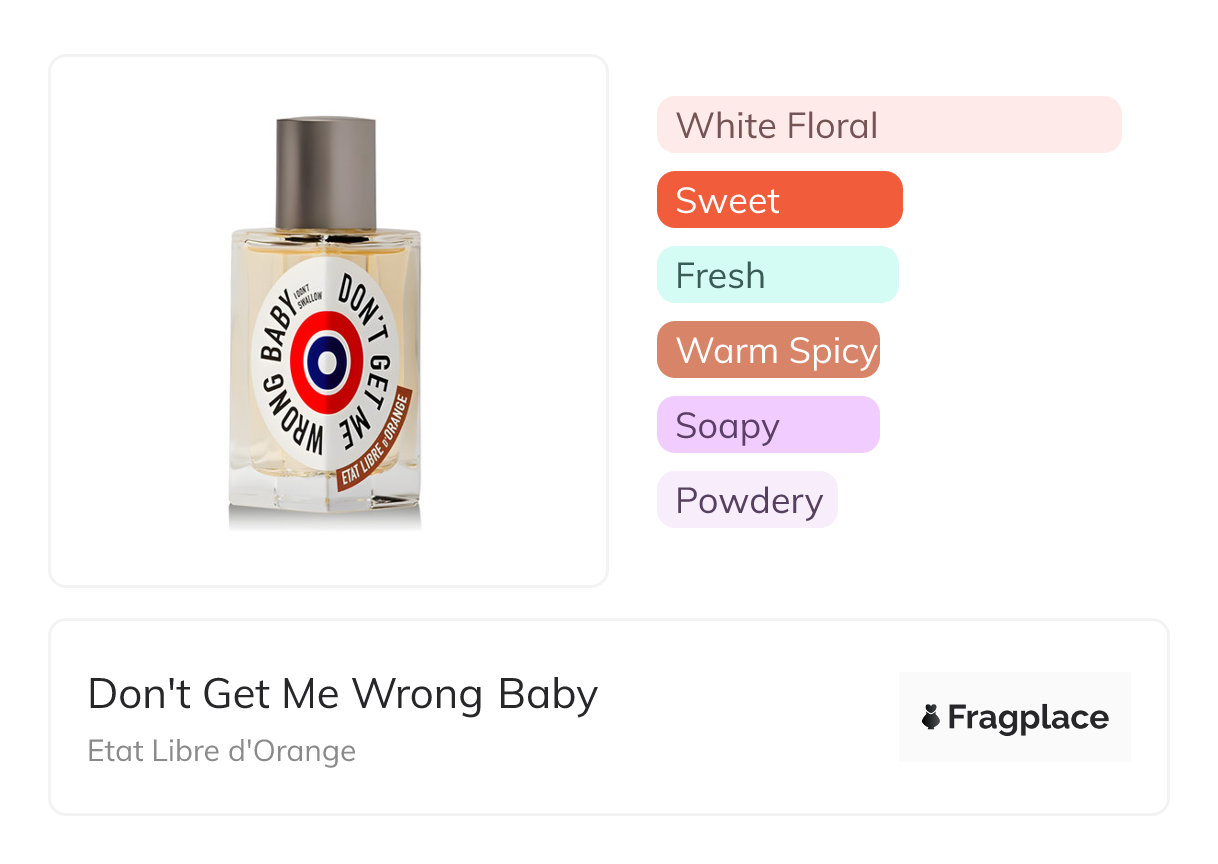Image resolution: width=1218 pixels, height=864 pixels.
Task: Click the small "Don't Swallow" label text
Action: [313, 299]
